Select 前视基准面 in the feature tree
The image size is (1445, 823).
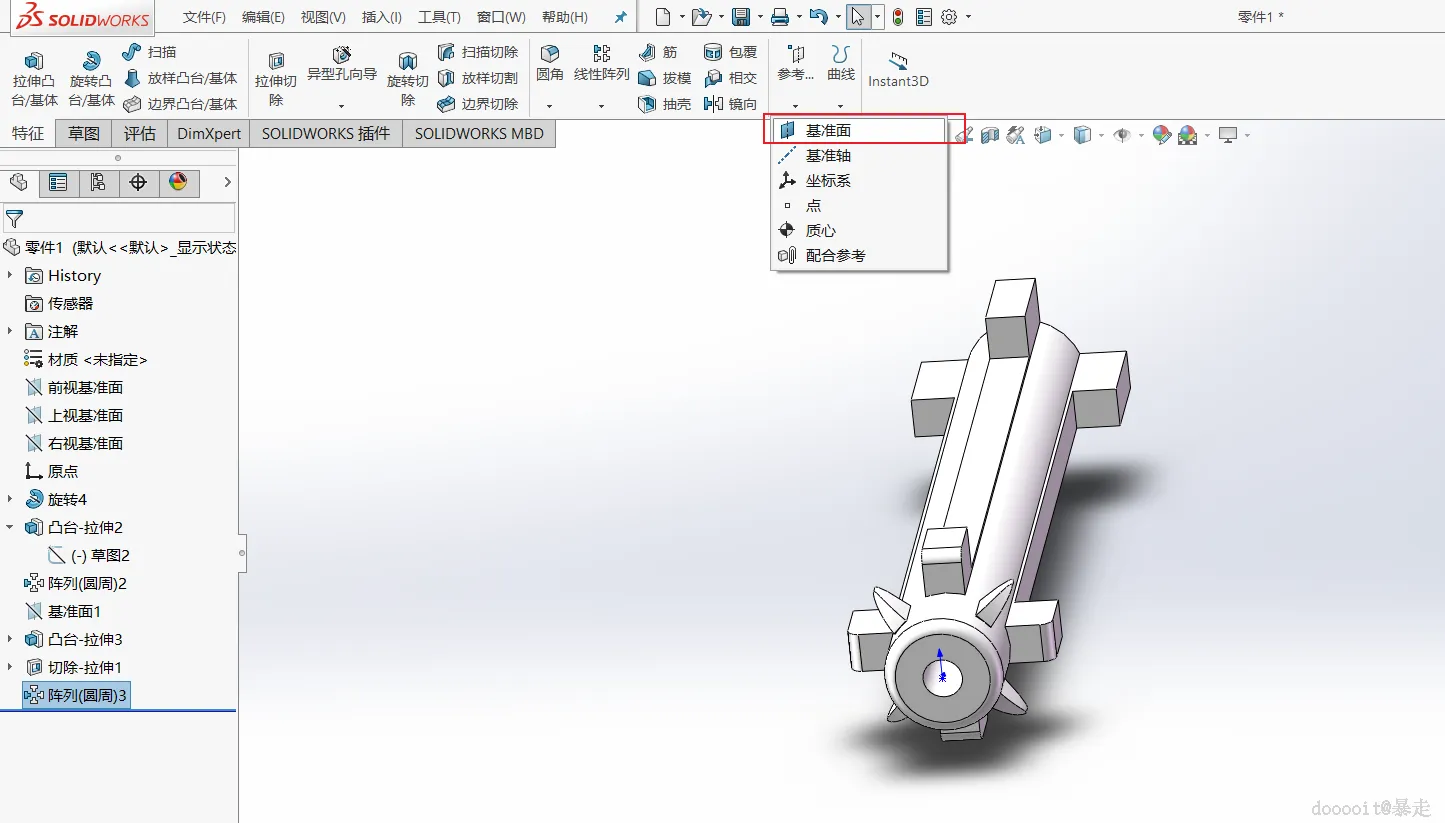pyautogui.click(x=85, y=387)
